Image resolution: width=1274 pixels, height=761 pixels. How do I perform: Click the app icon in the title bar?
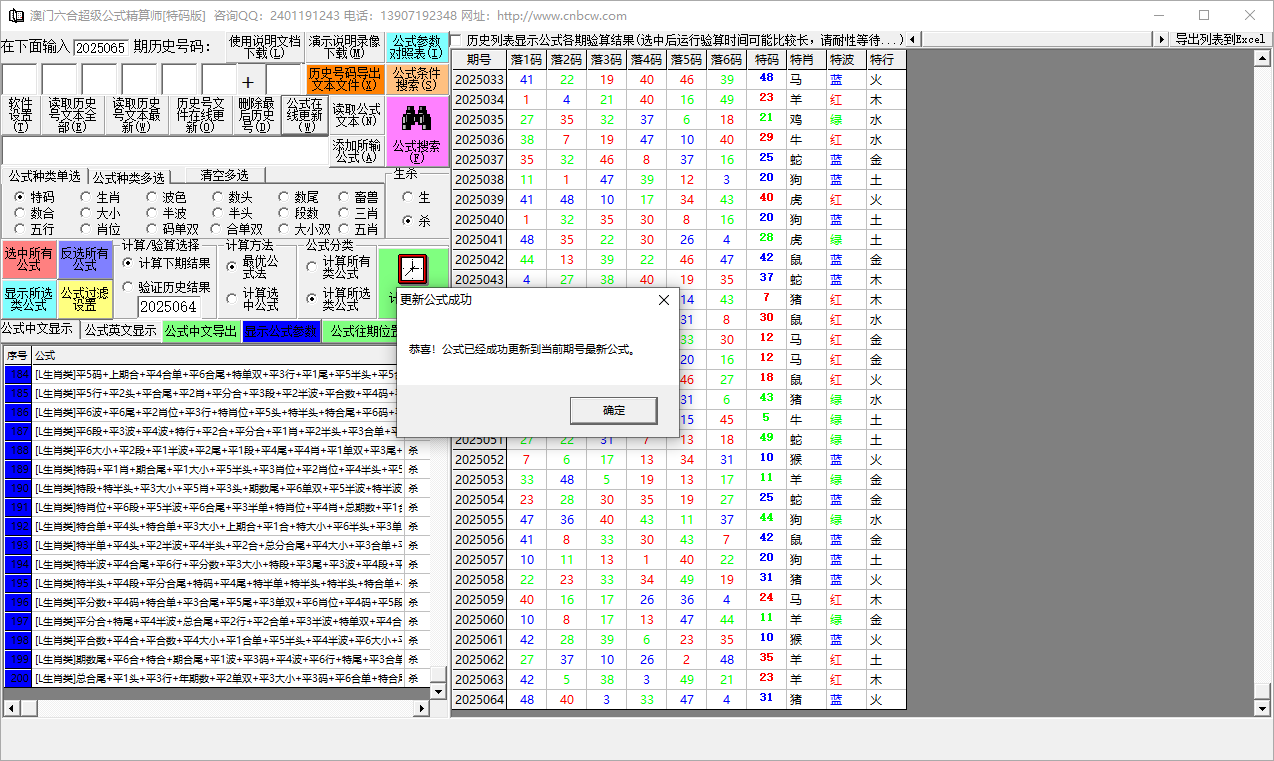click(x=15, y=15)
